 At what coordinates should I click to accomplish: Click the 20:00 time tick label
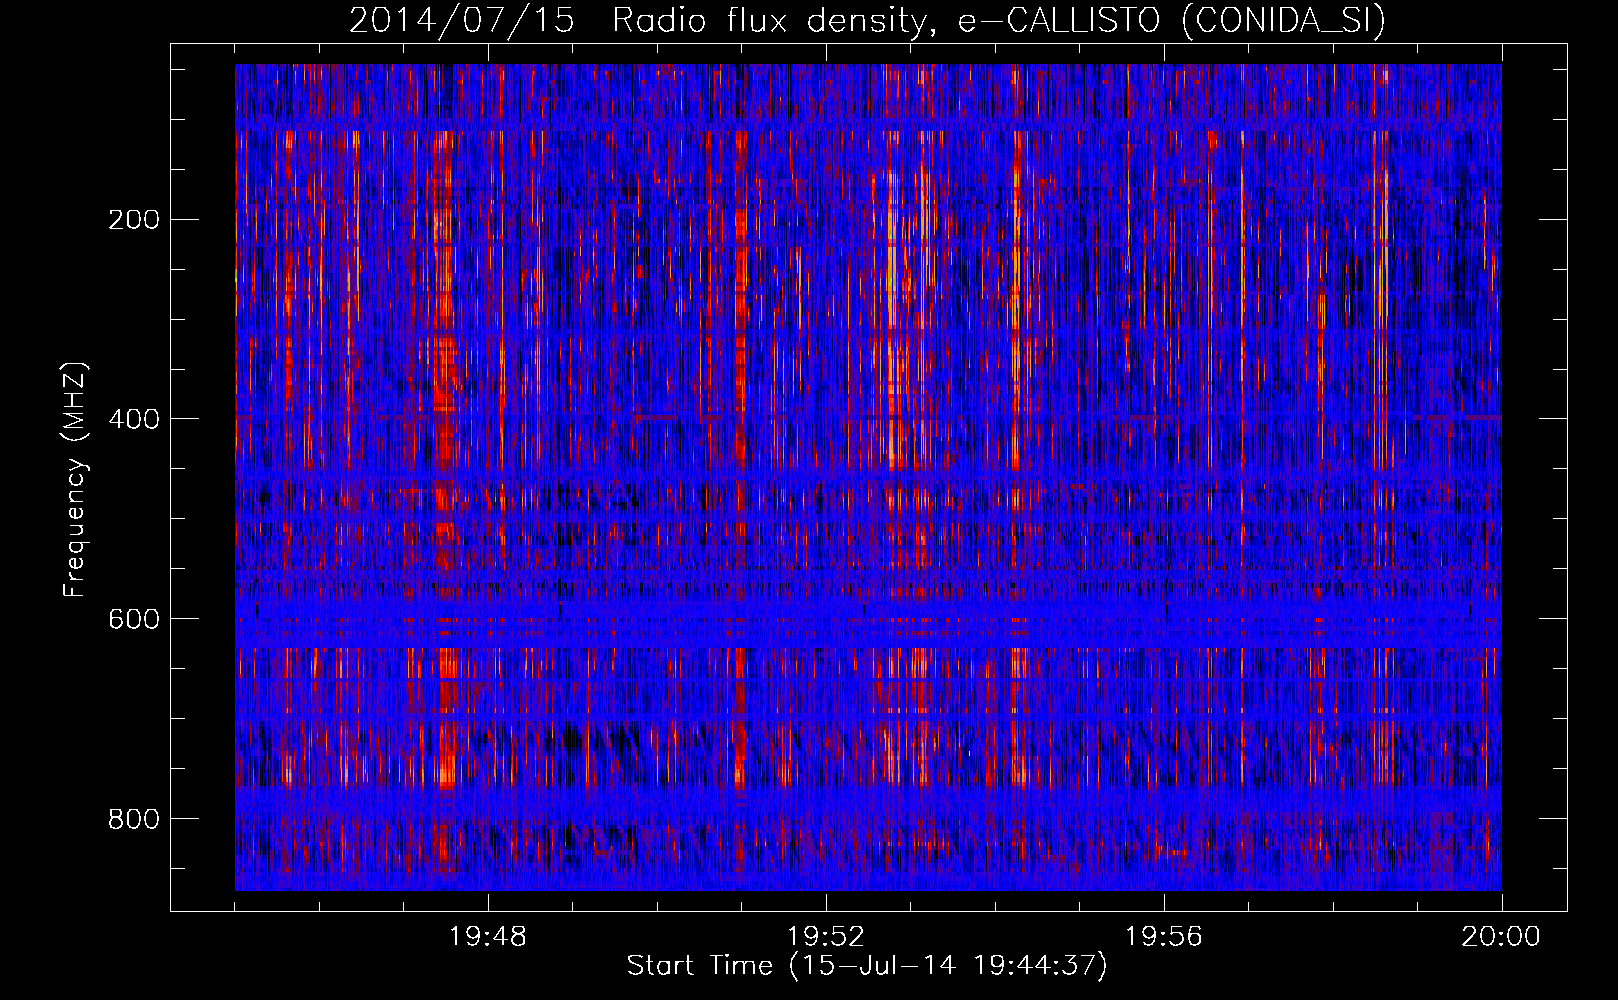(1501, 936)
